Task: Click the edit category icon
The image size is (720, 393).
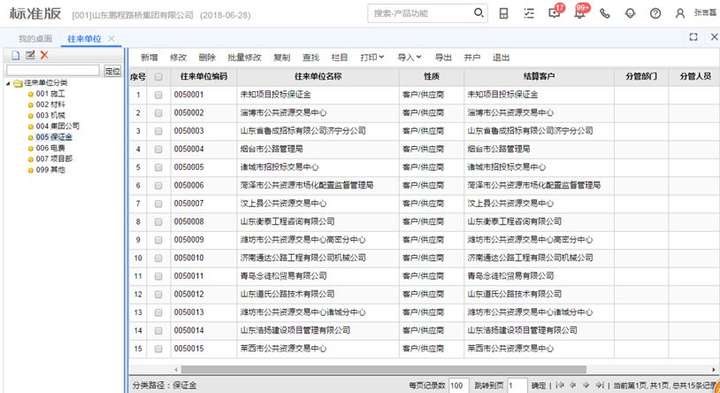Action: [30, 55]
